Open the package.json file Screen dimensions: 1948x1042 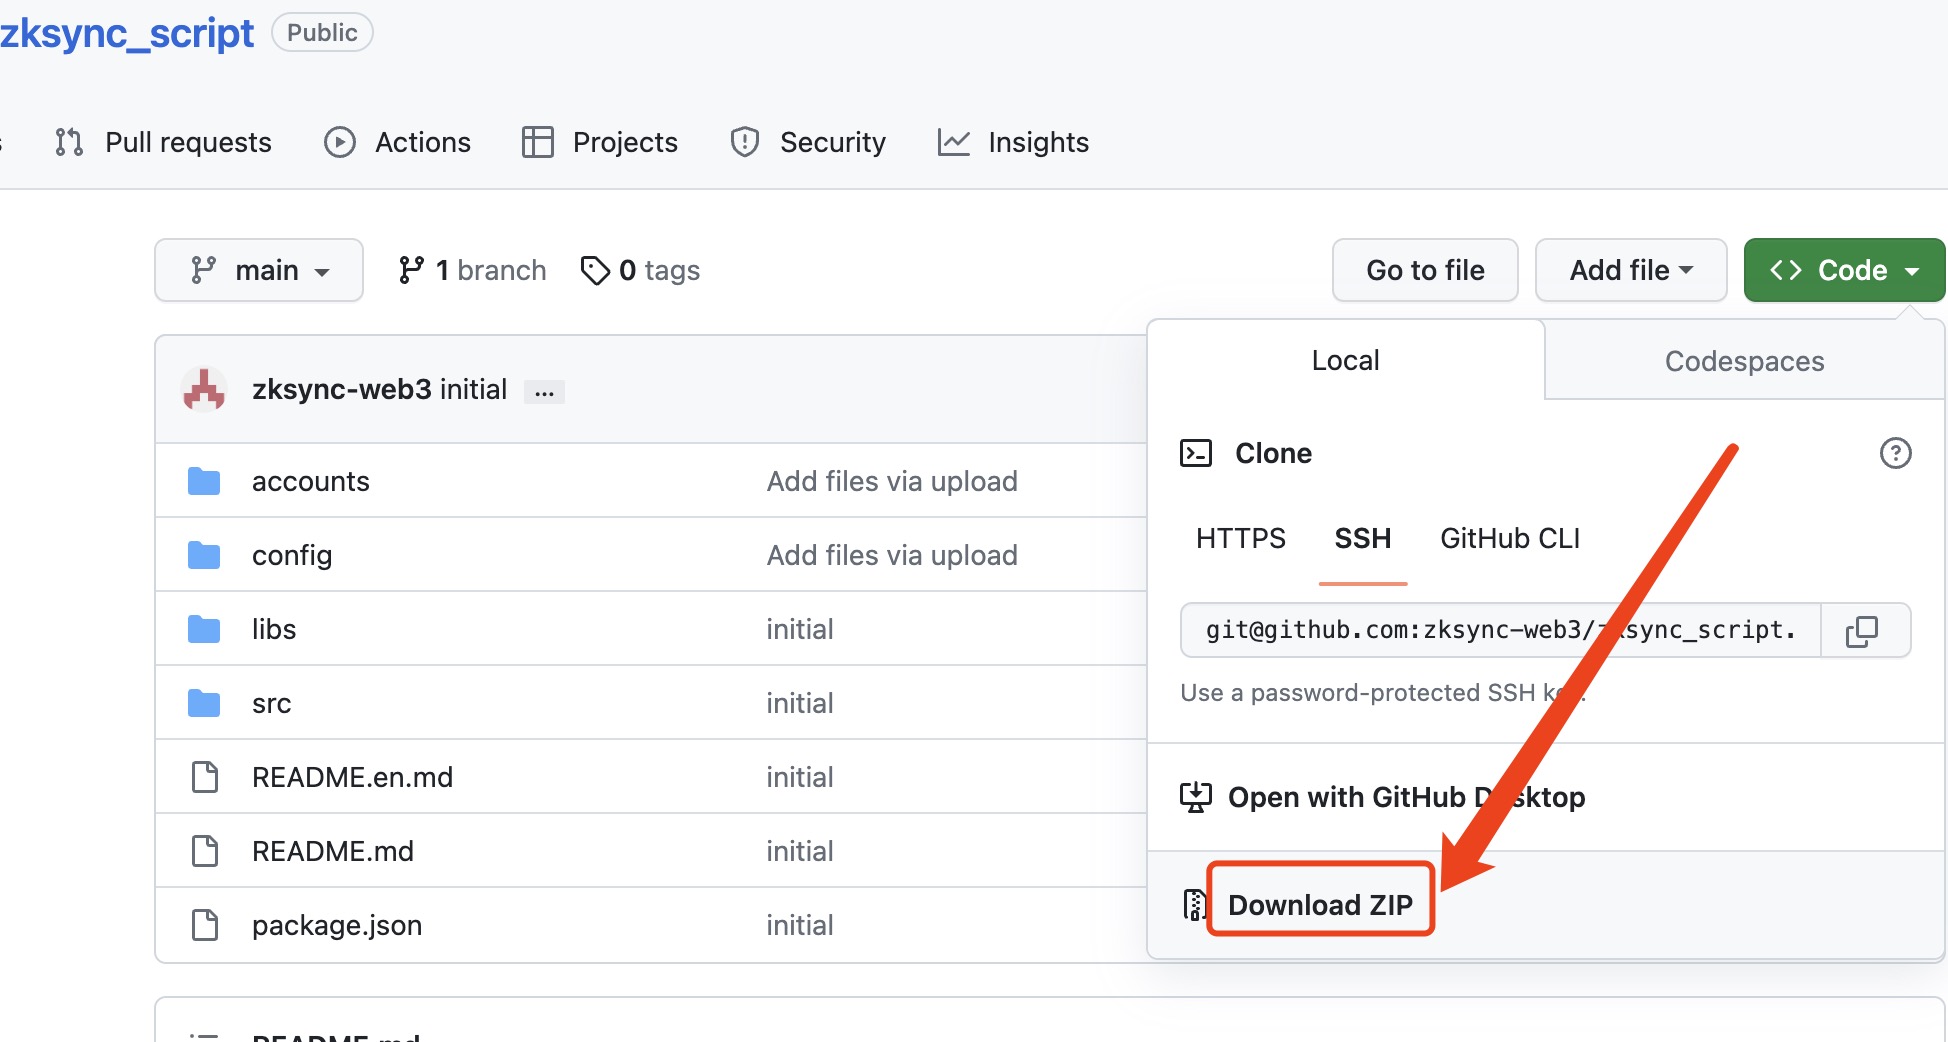pyautogui.click(x=337, y=925)
